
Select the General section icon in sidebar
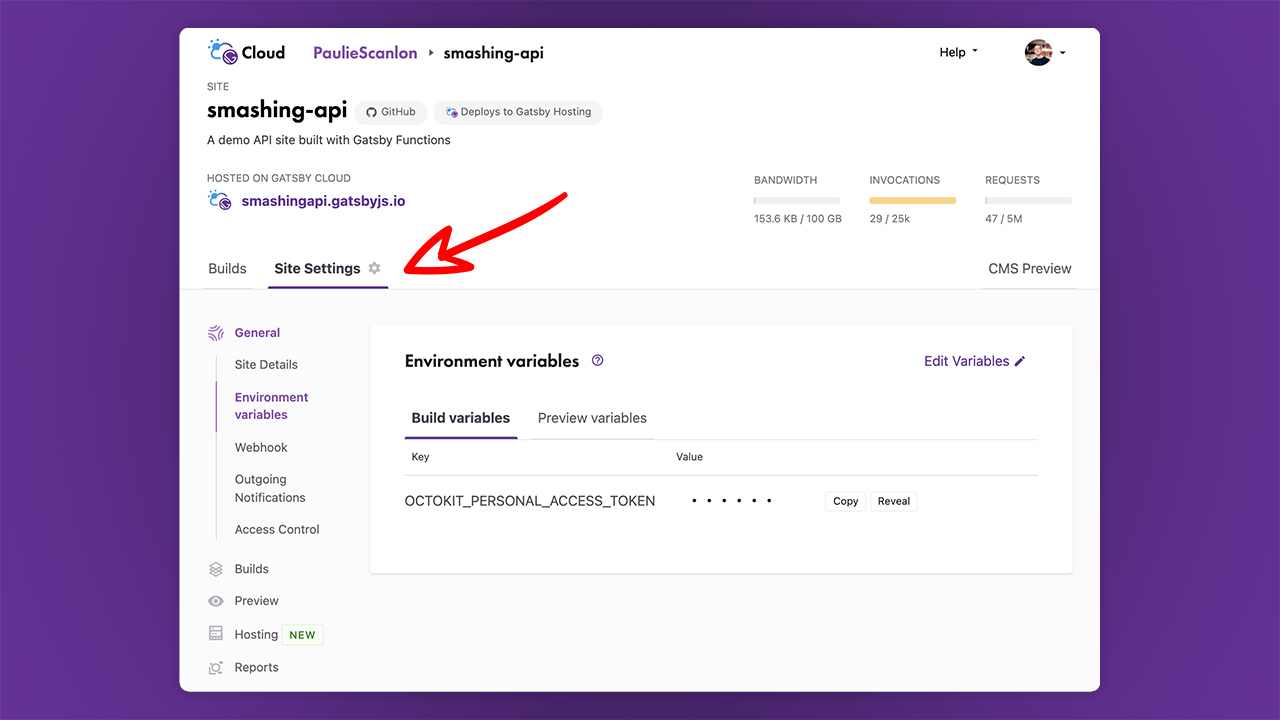tap(216, 332)
